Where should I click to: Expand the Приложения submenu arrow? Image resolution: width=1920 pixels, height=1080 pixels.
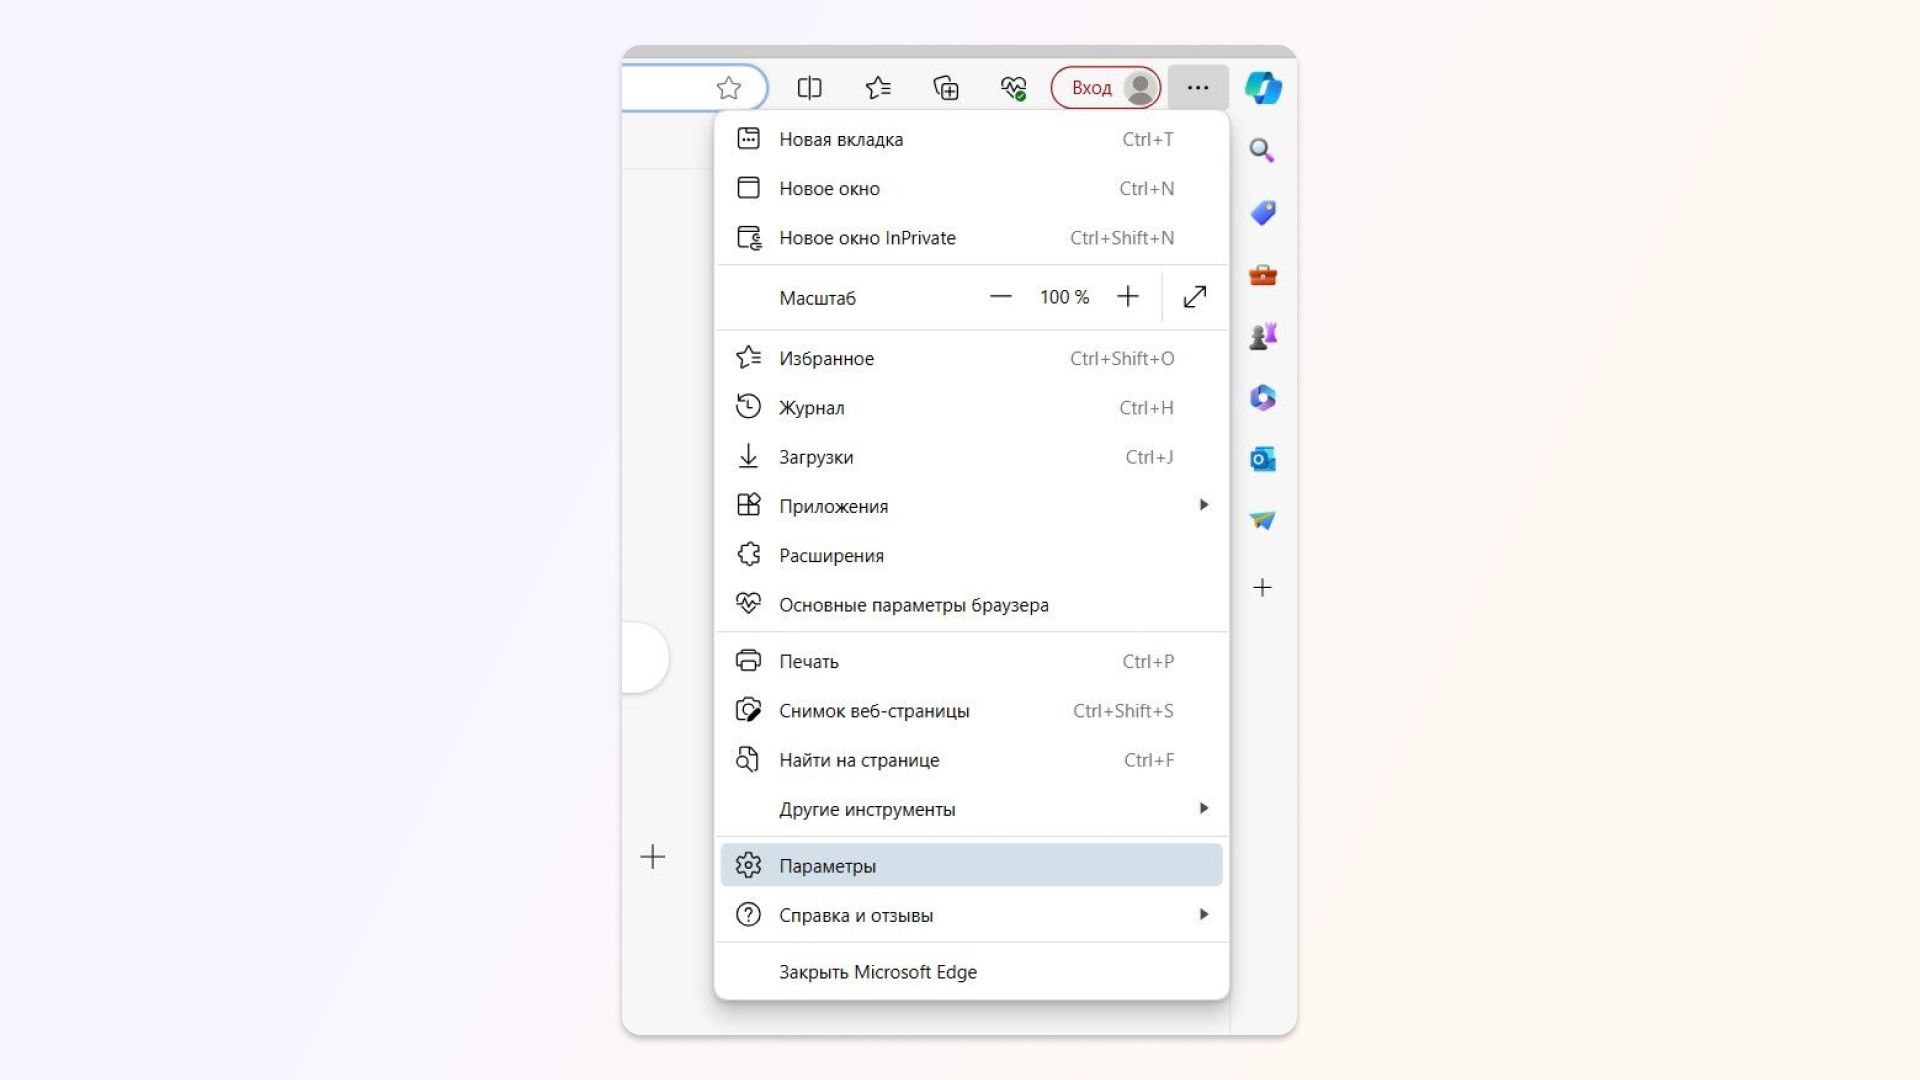point(1203,504)
